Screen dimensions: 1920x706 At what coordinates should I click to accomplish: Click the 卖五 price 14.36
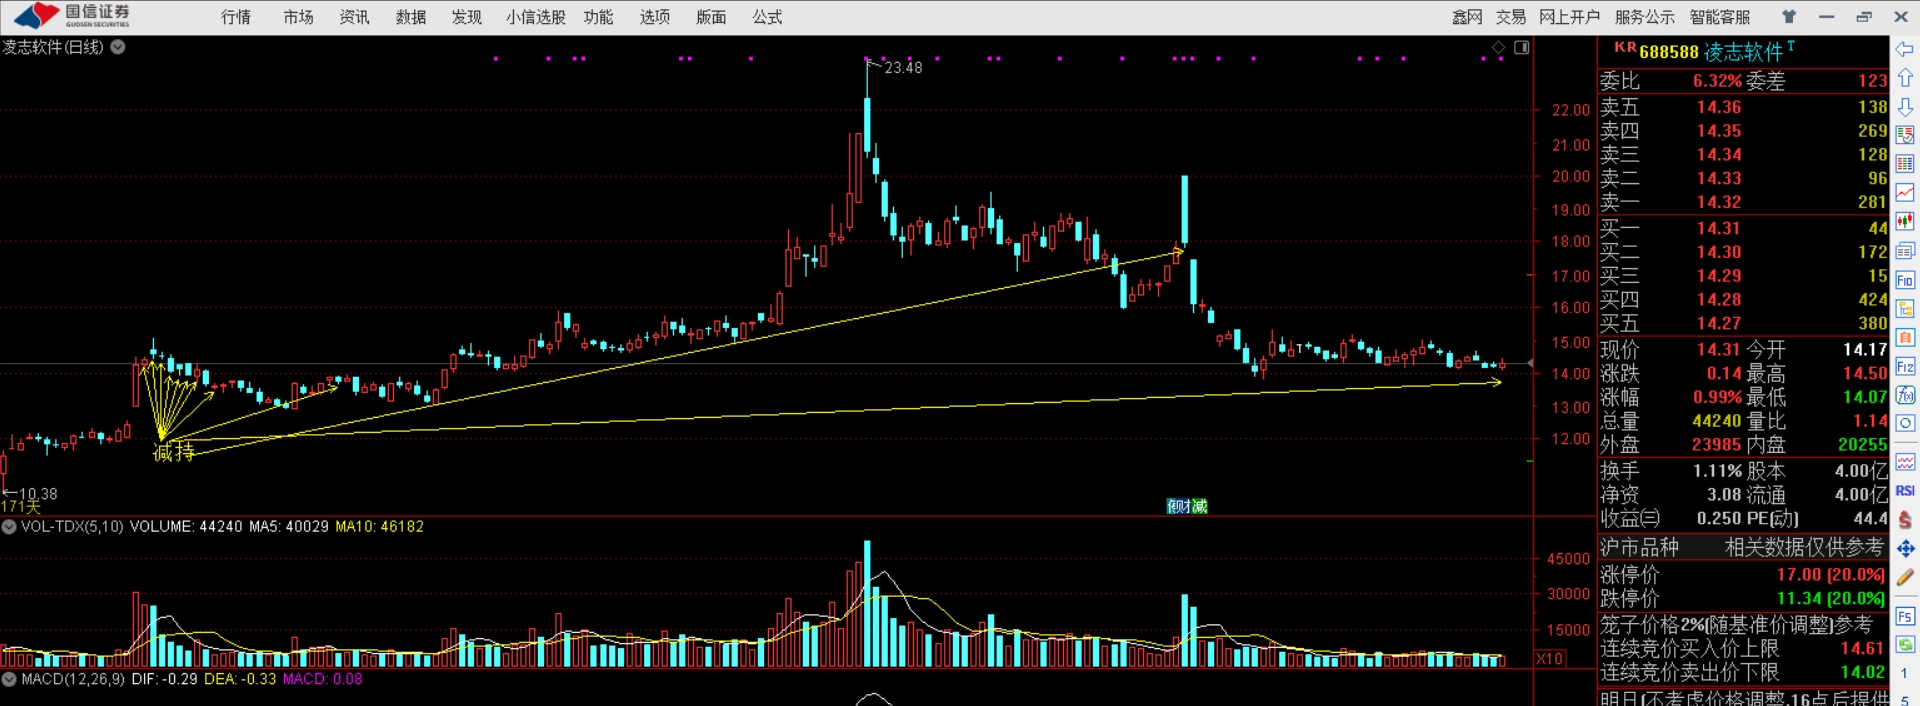click(x=1719, y=107)
